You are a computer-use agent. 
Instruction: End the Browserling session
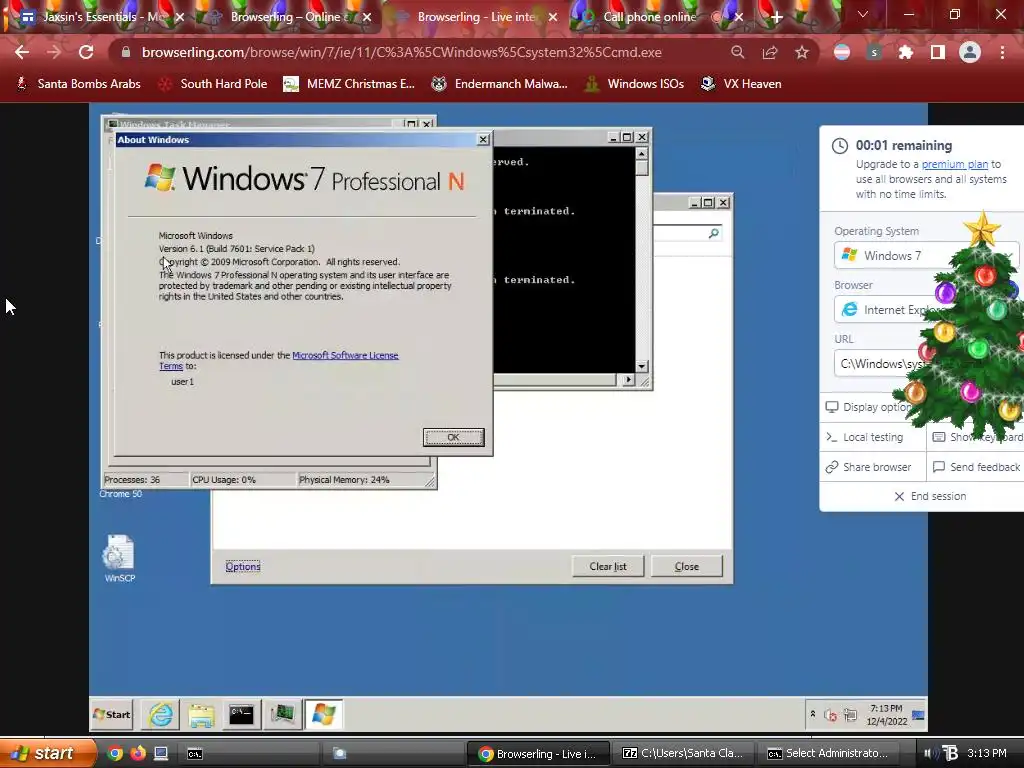930,496
